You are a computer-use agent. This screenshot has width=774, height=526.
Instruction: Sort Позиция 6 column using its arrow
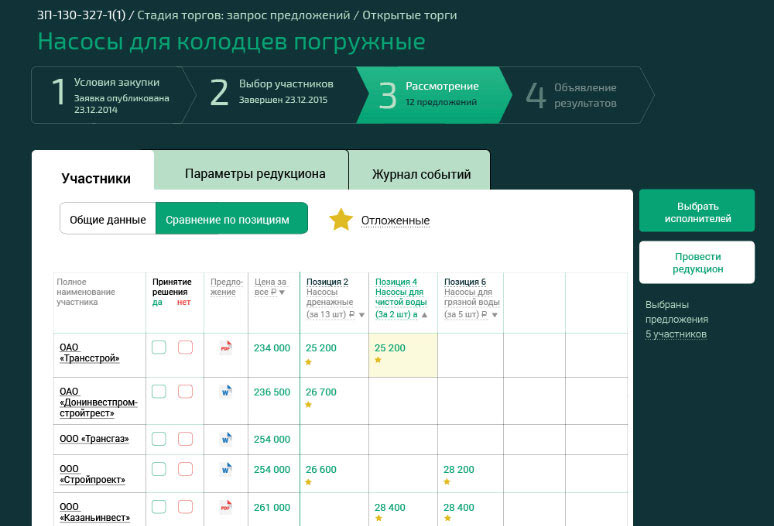493,315
